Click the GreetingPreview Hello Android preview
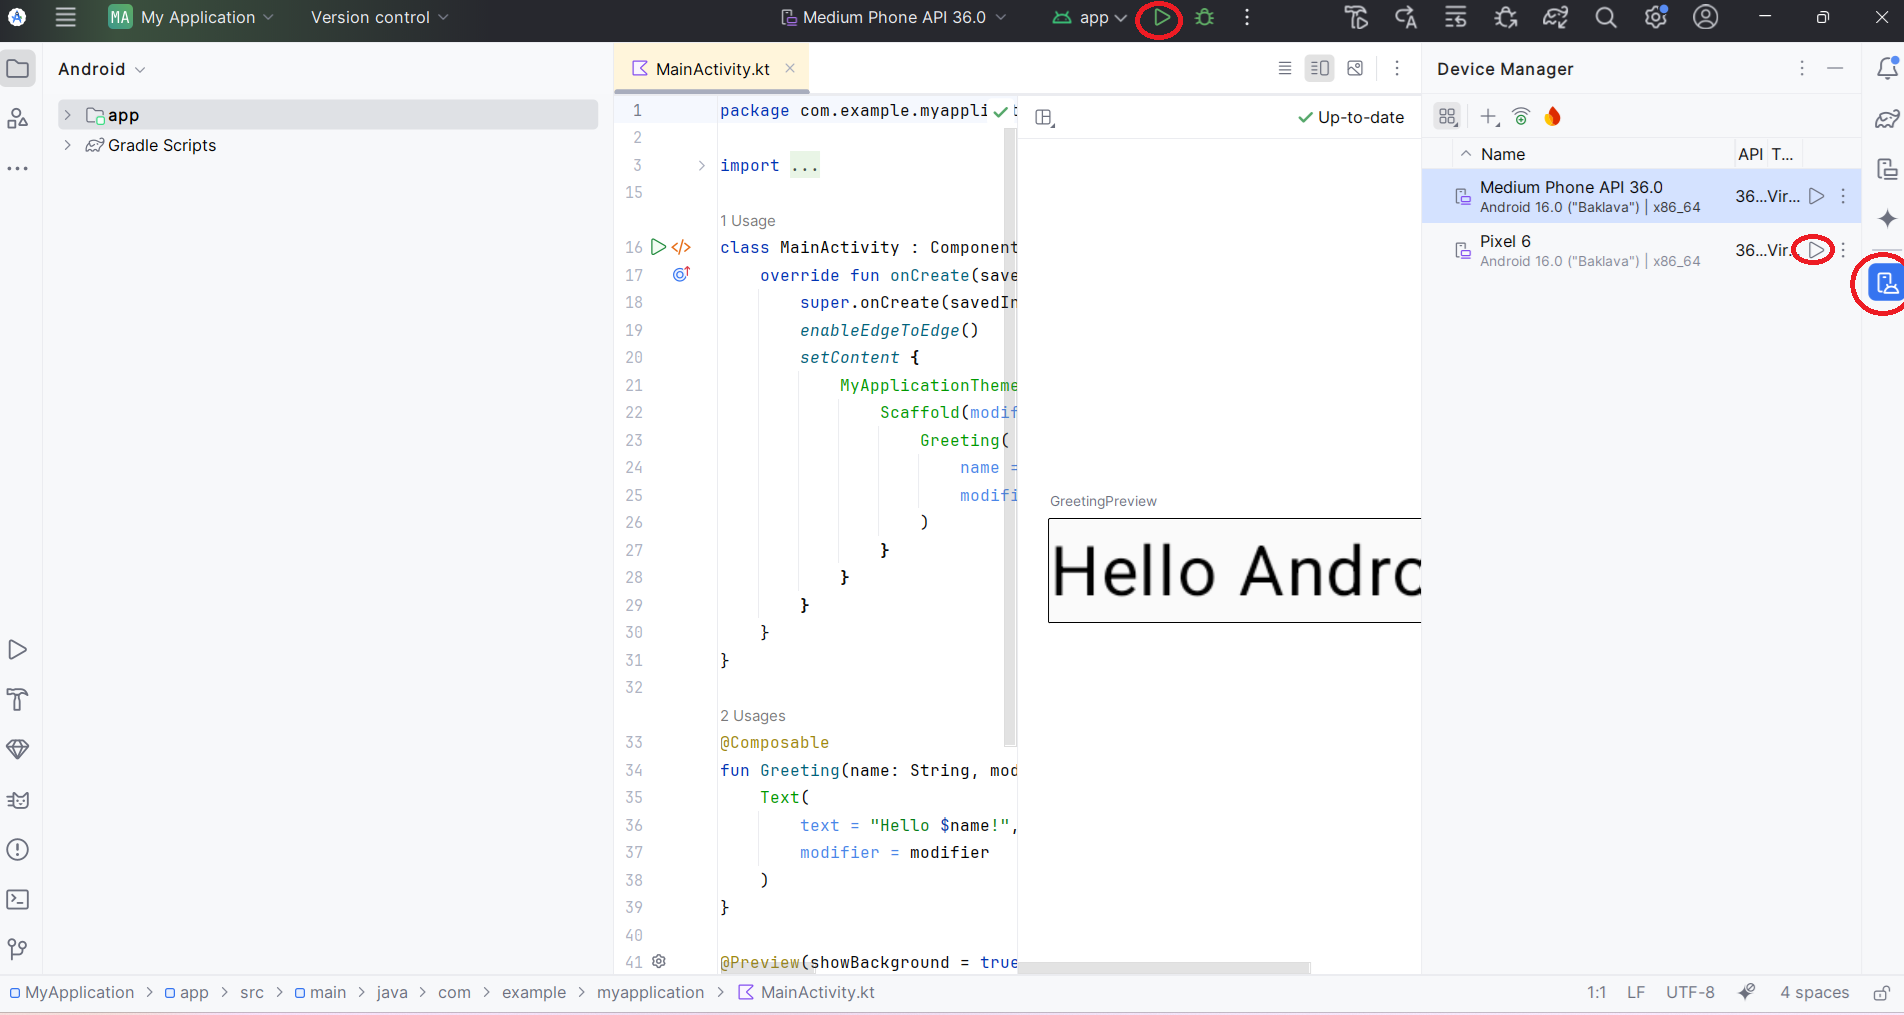The image size is (1904, 1015). coord(1234,570)
